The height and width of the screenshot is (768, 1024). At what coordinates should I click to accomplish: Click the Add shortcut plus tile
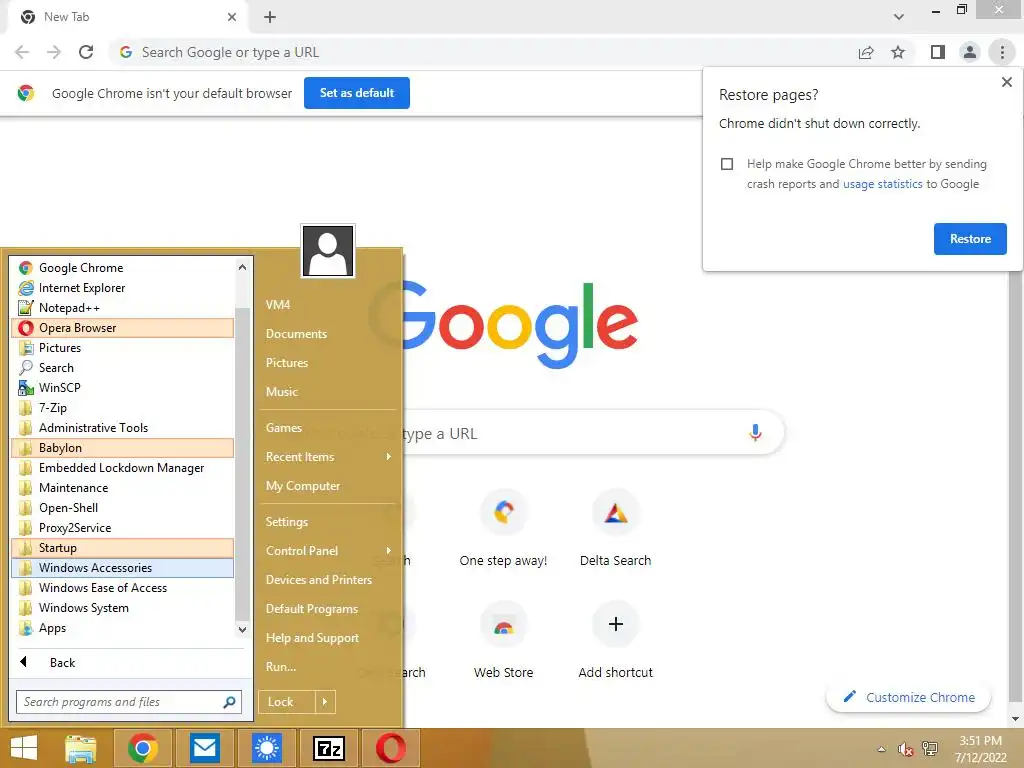click(615, 642)
